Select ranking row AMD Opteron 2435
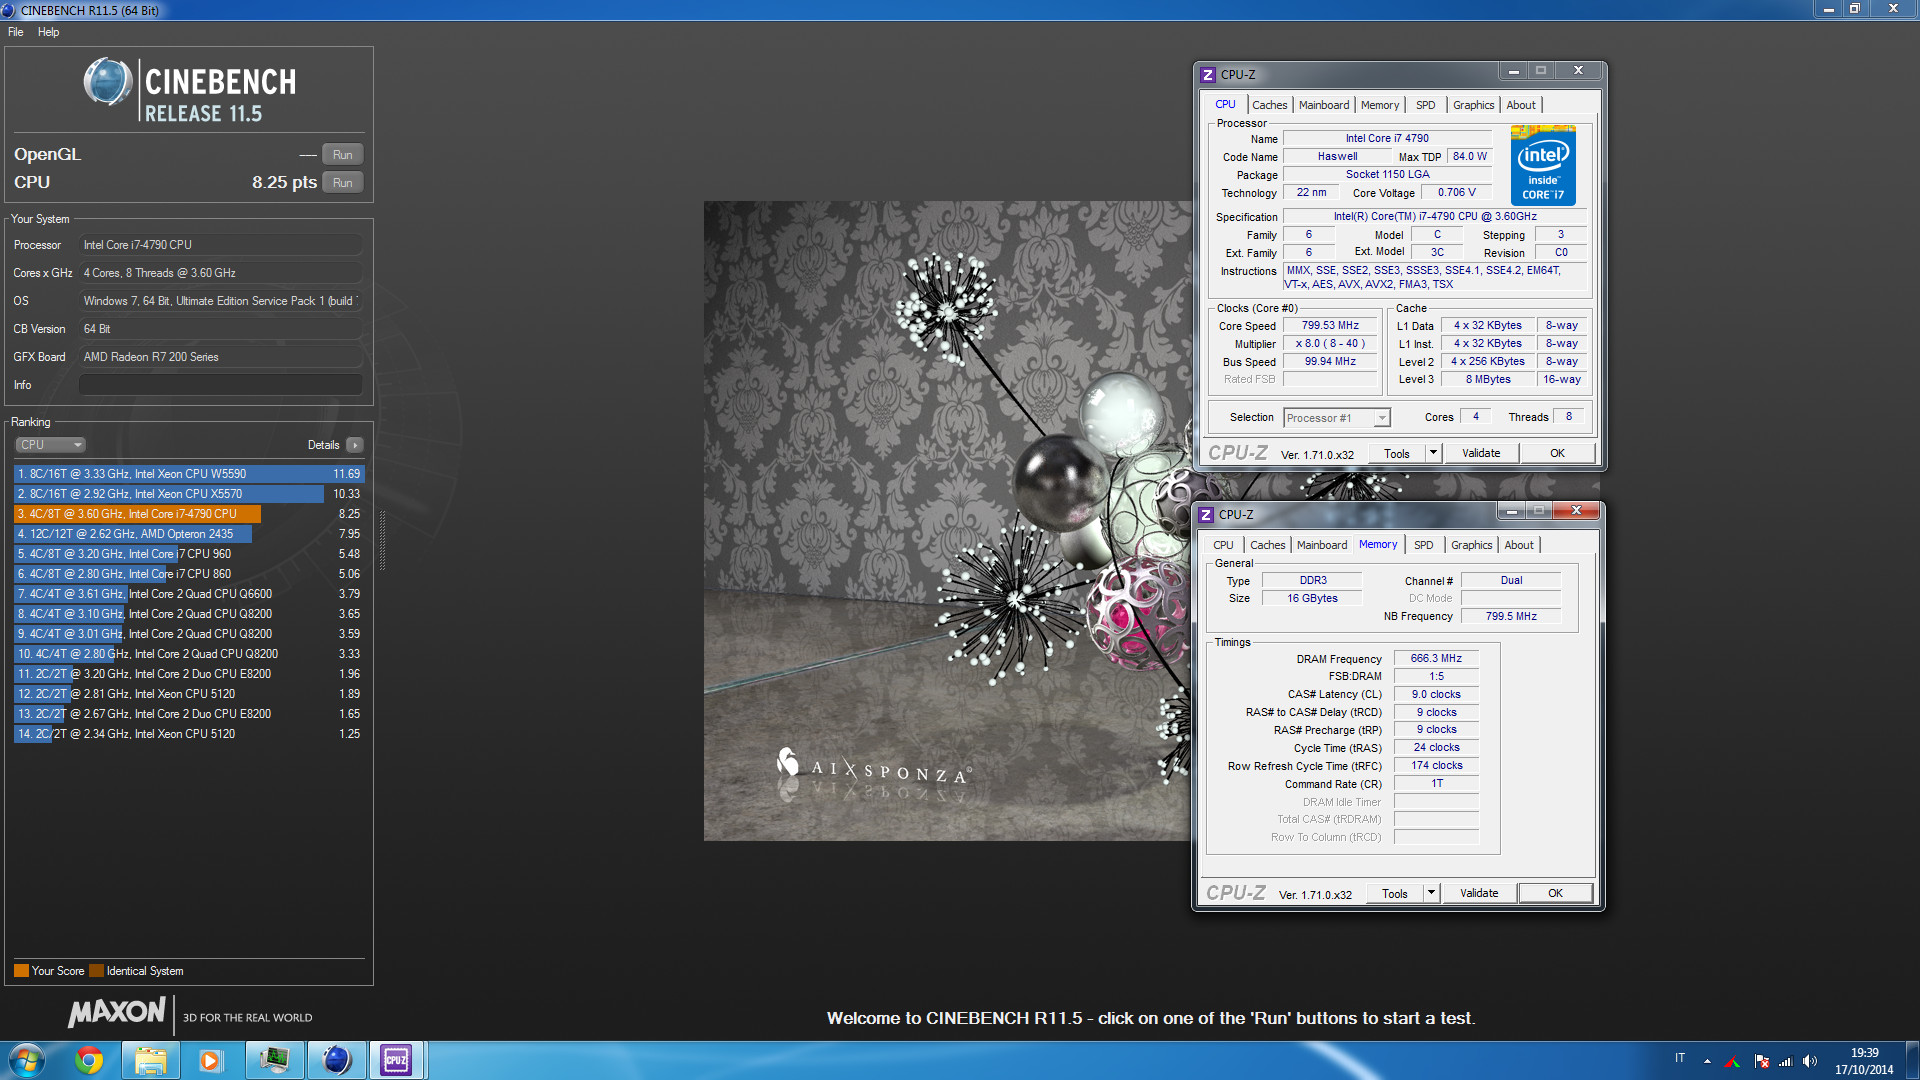This screenshot has height=1080, width=1920. click(x=189, y=534)
